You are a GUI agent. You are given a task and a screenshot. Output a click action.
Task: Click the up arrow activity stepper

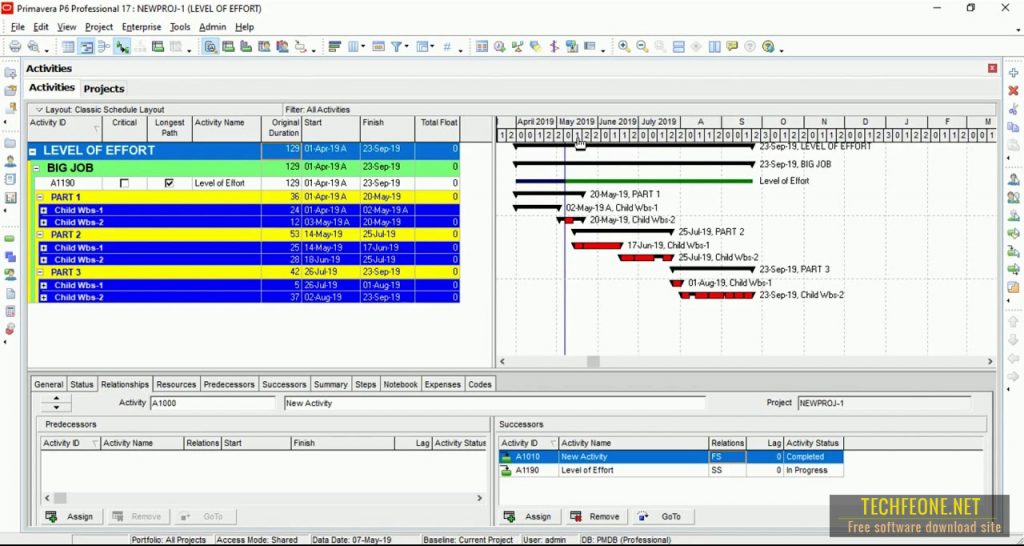point(56,398)
